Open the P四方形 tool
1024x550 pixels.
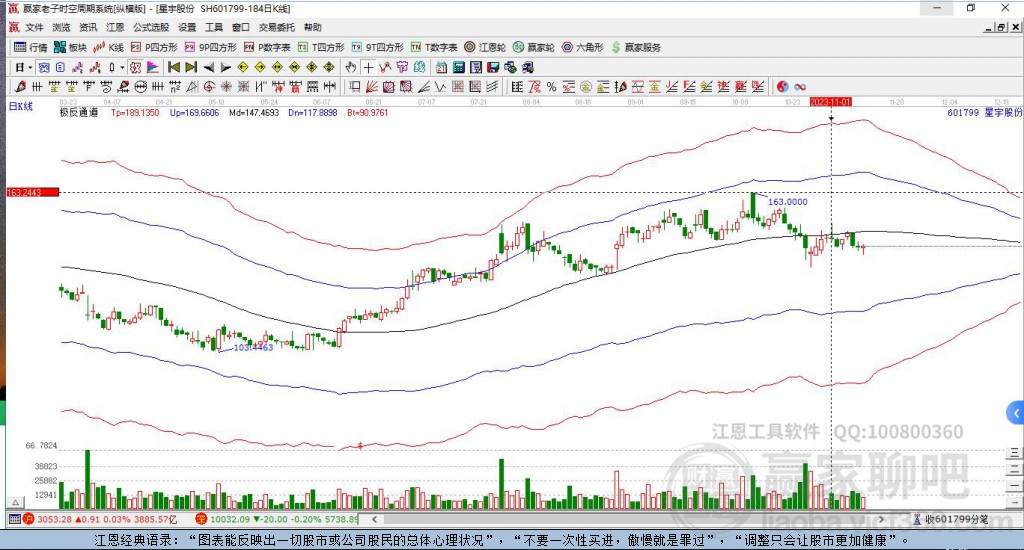point(154,47)
